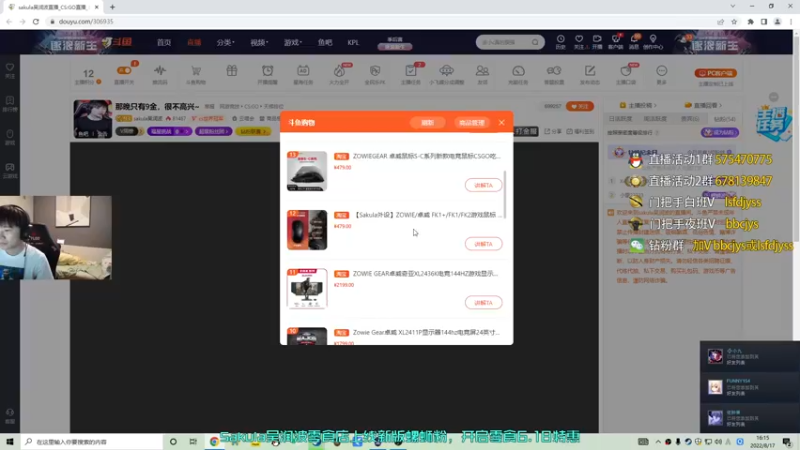Screen dimensions: 800x450
Task: Click the Douyu search input field
Action: [504, 42]
